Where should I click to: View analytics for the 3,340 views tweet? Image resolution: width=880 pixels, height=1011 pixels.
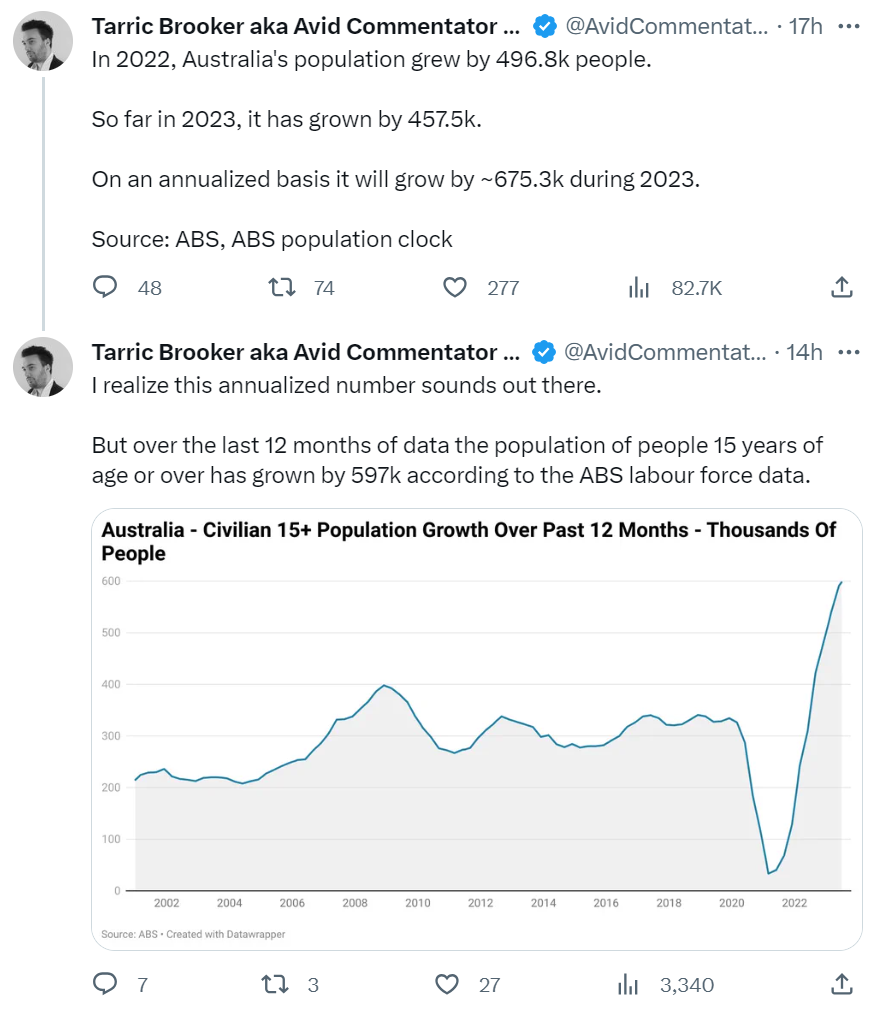[x=628, y=985]
